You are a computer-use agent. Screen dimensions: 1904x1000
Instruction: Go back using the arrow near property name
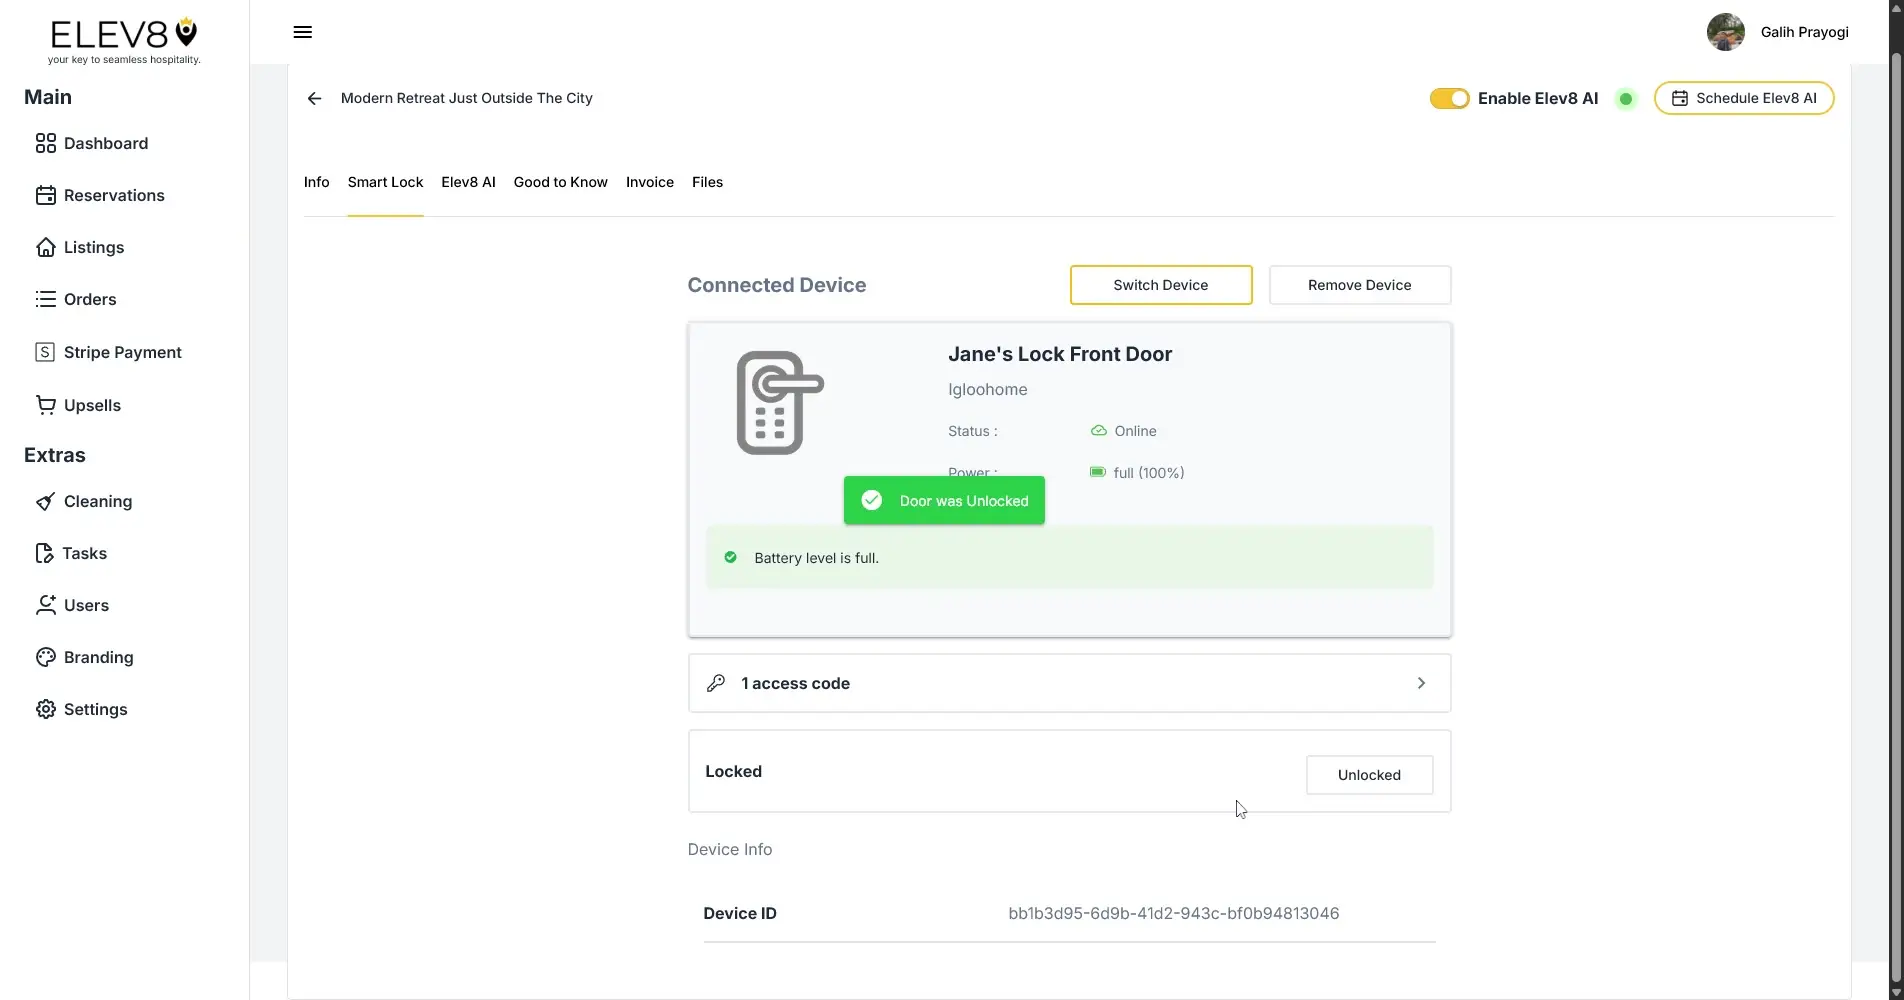(315, 98)
